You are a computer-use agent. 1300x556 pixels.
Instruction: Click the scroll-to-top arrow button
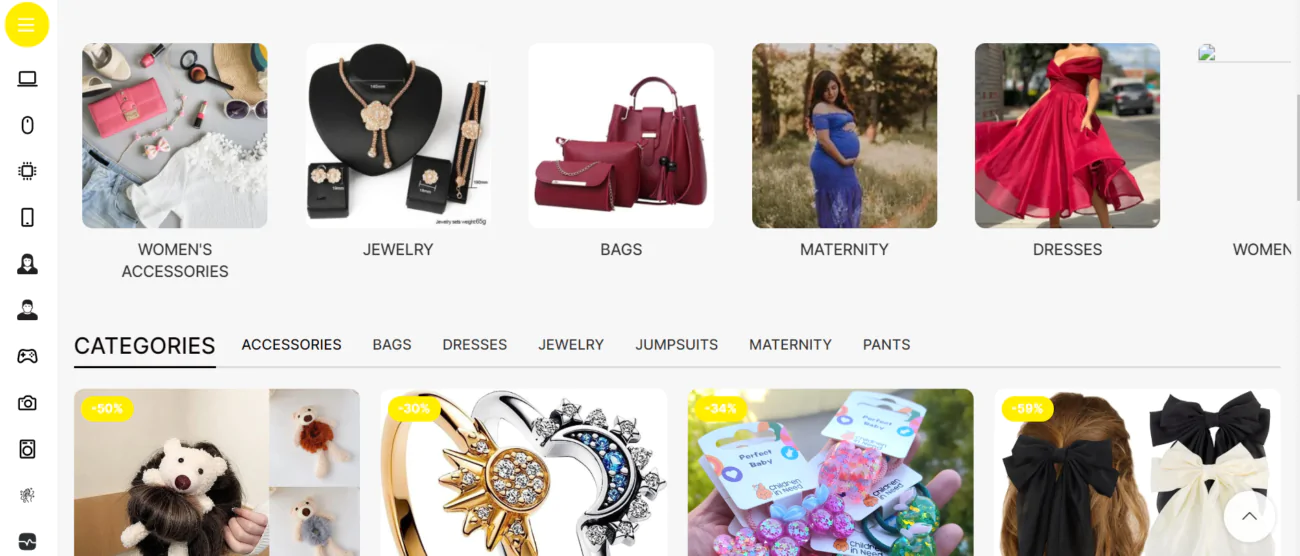coord(1249,516)
